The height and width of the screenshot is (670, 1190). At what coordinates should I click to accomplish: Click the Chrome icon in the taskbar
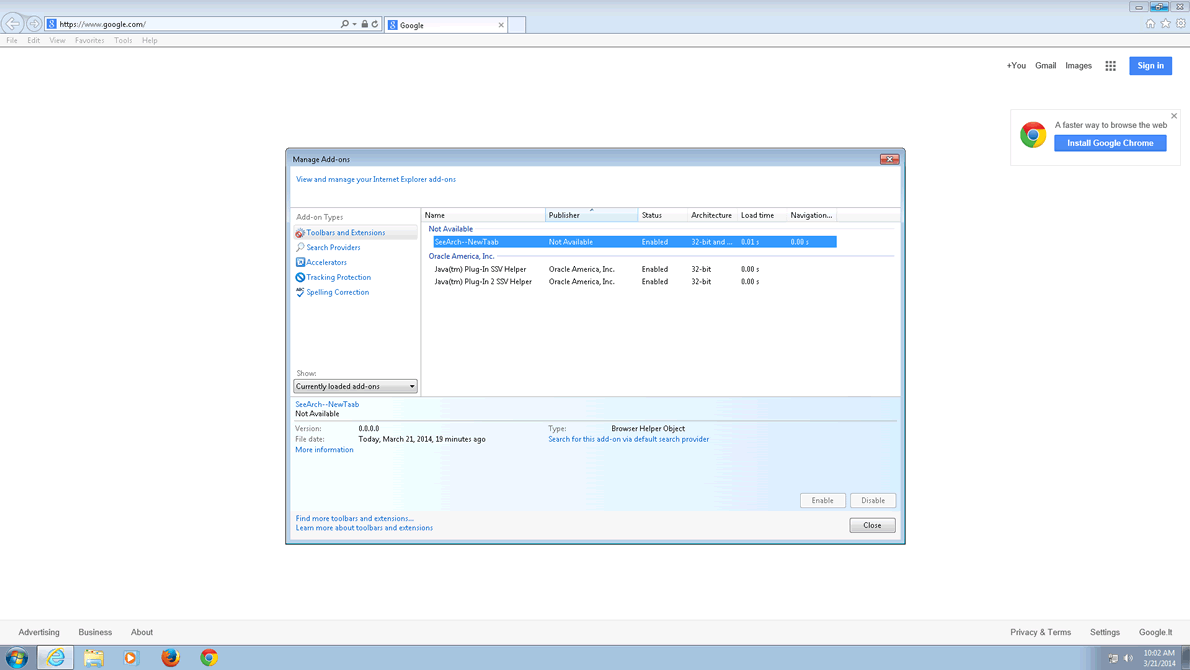(209, 657)
